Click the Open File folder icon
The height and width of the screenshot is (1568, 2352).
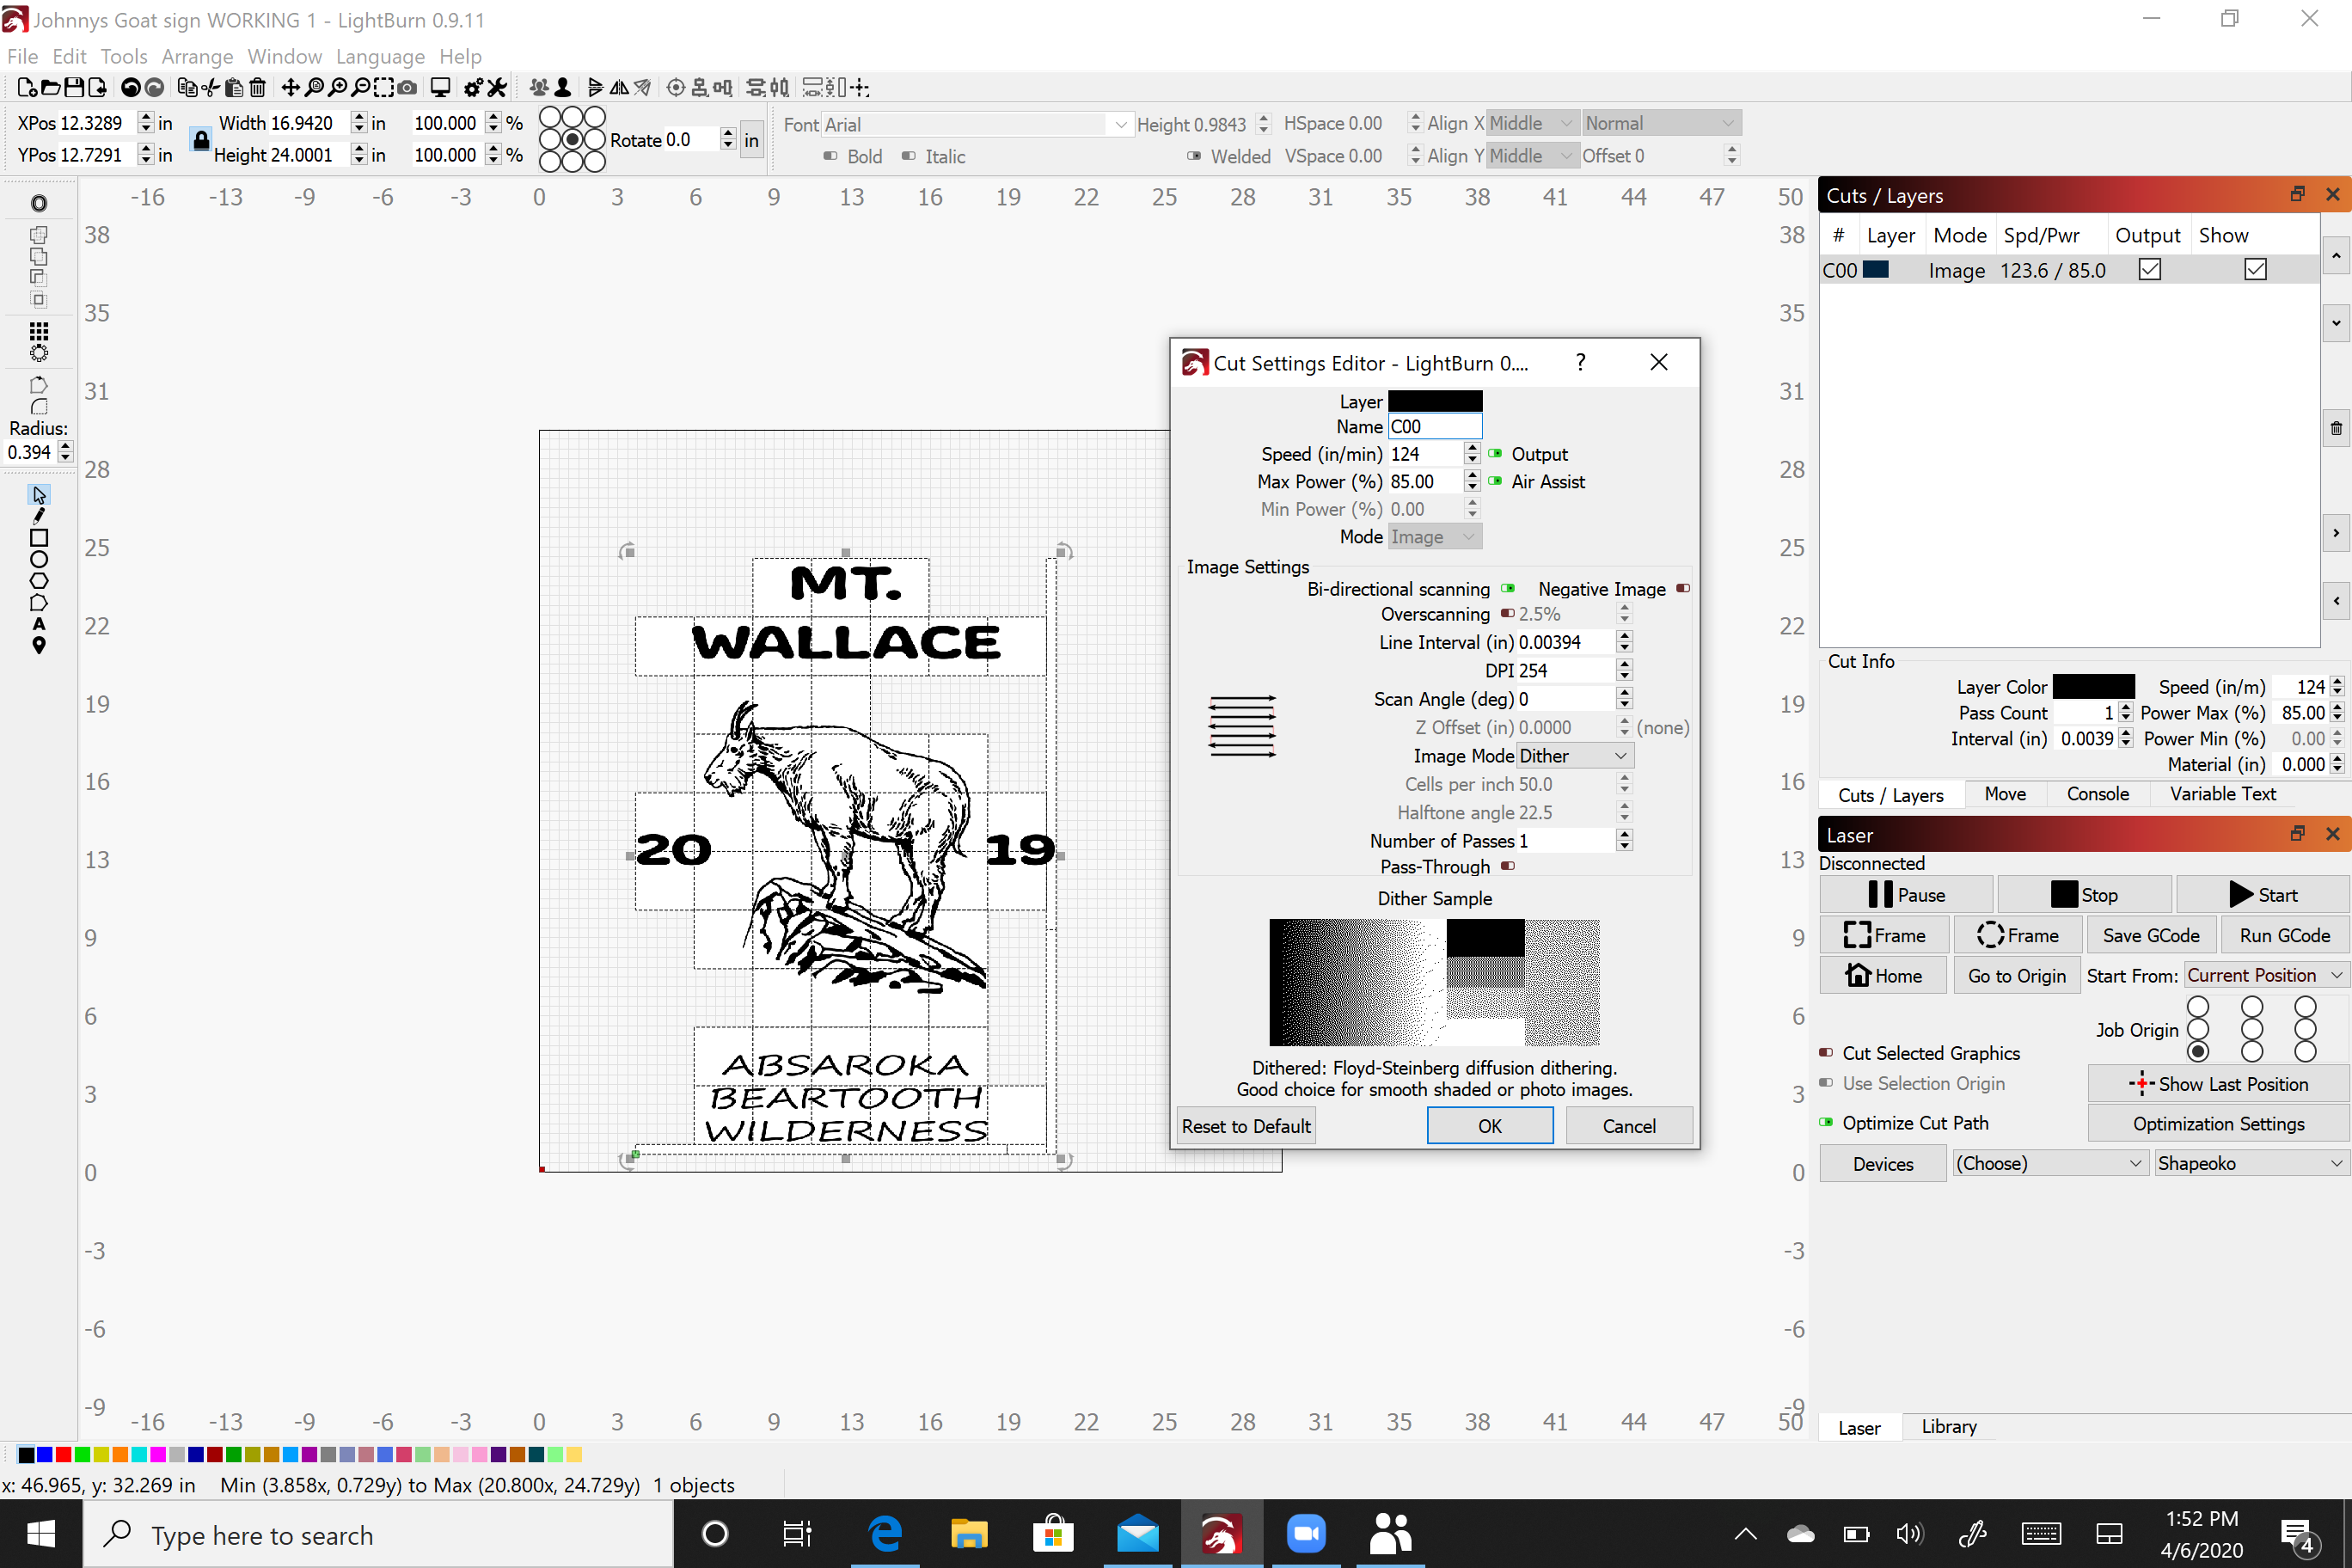[50, 88]
